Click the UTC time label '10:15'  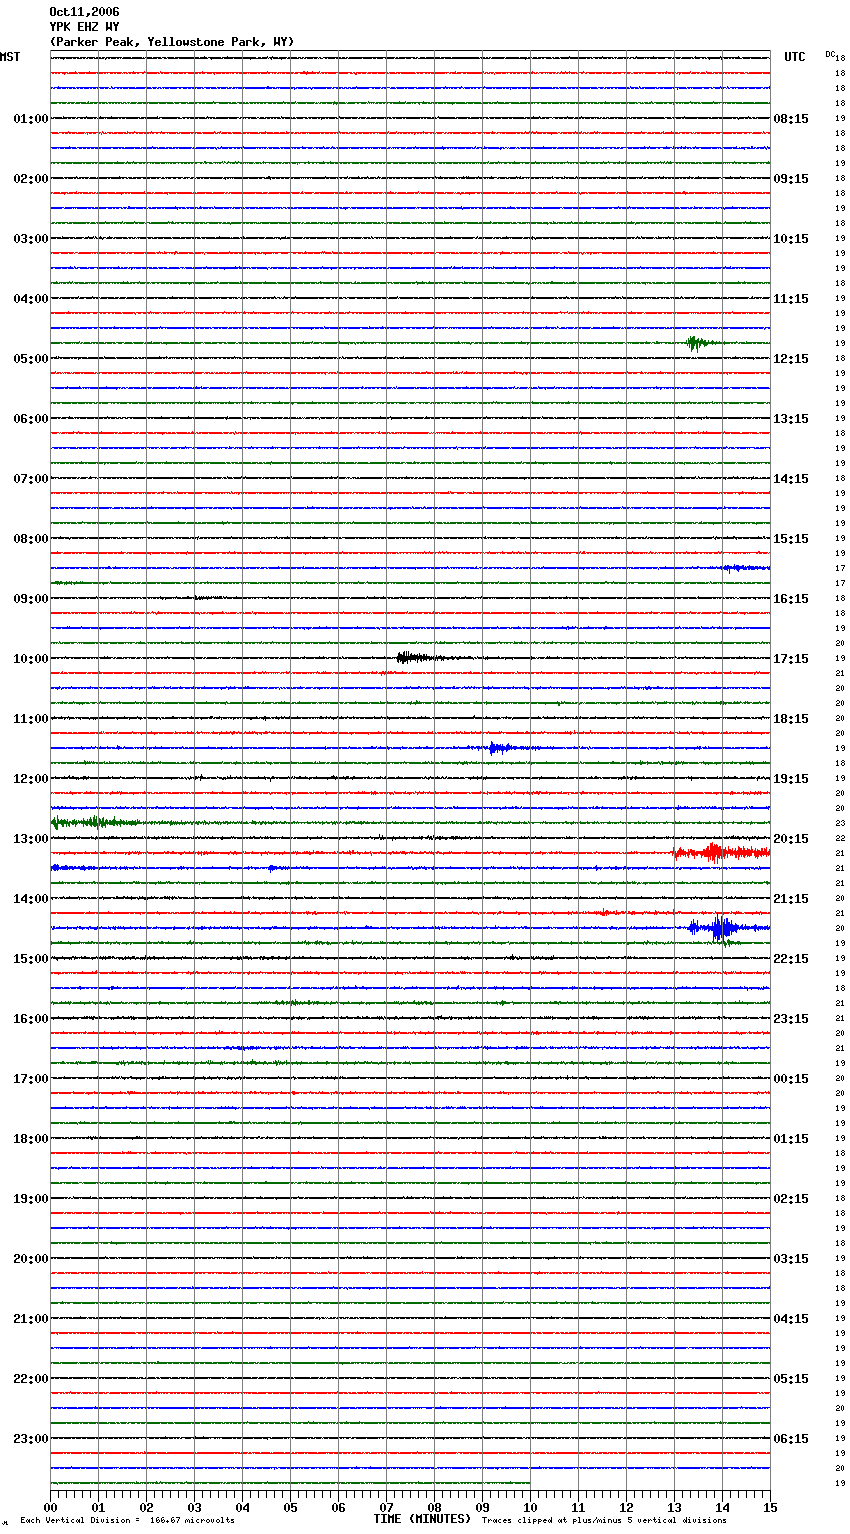(x=791, y=239)
